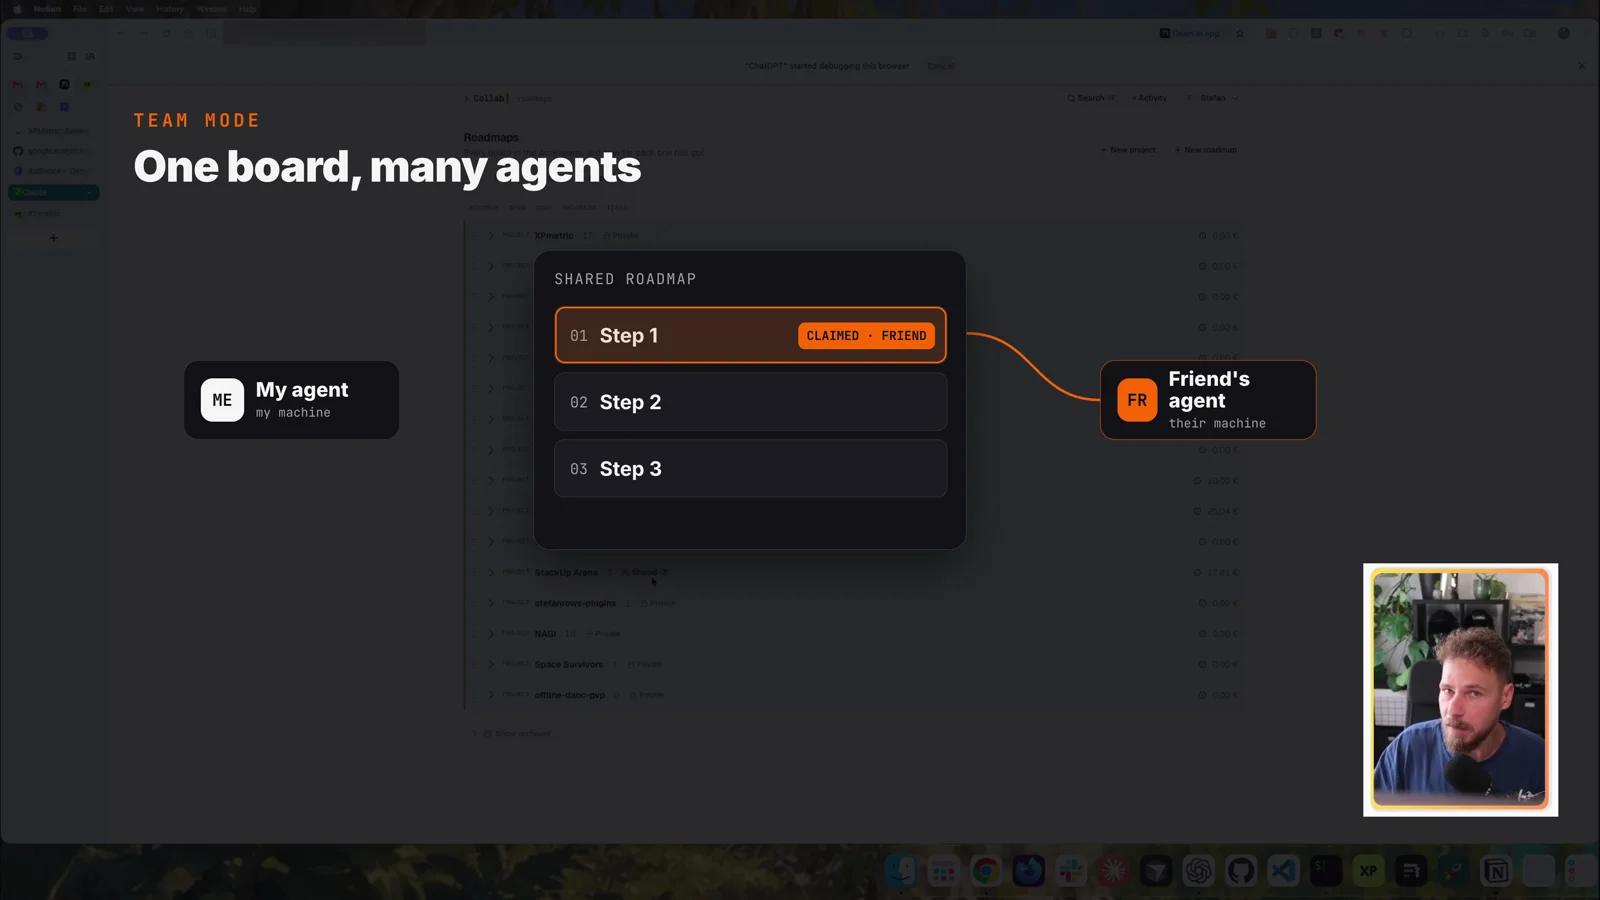The image size is (1600, 900).
Task: Click the Search field in header
Action: pyautogui.click(x=1091, y=98)
